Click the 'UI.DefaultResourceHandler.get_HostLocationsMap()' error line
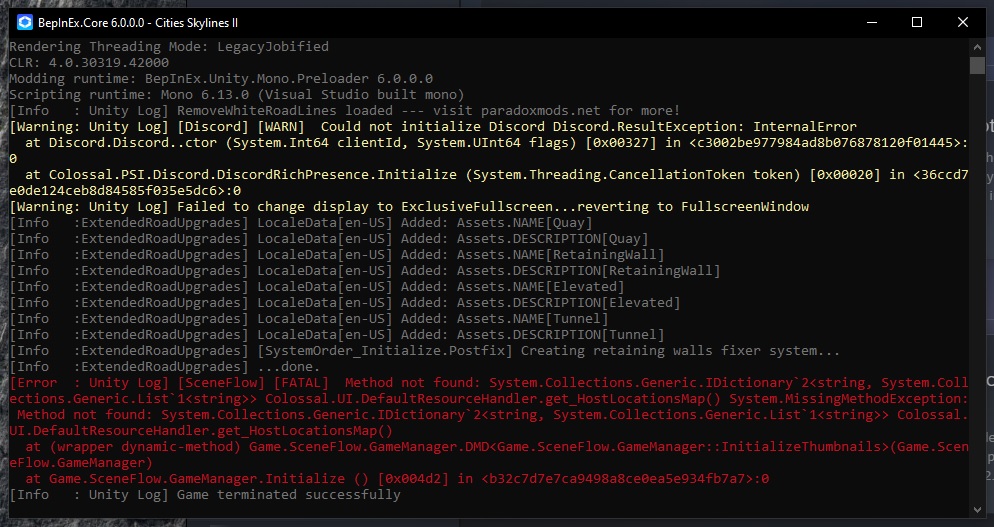Viewport: 994px width, 527px height. (201, 431)
